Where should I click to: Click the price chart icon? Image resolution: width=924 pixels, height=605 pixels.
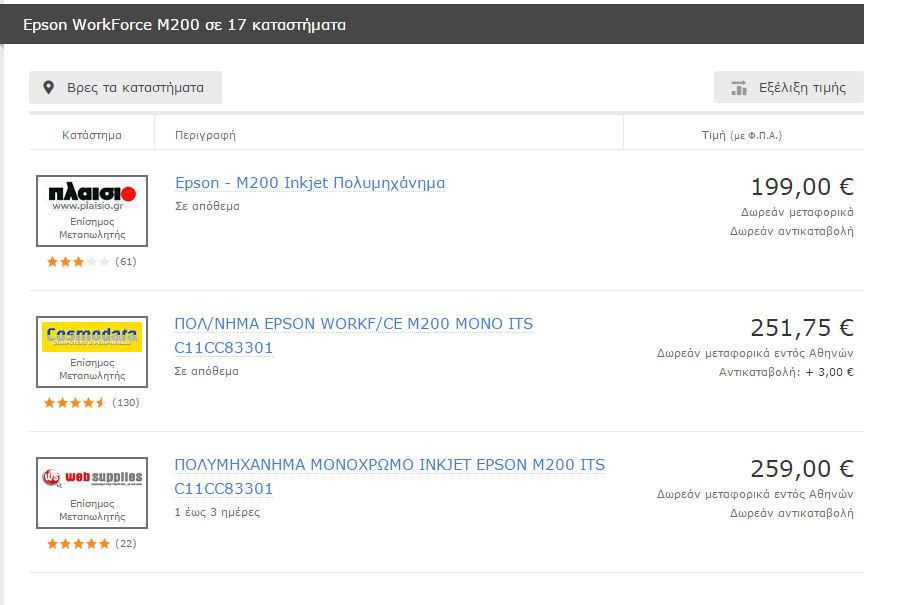739,88
